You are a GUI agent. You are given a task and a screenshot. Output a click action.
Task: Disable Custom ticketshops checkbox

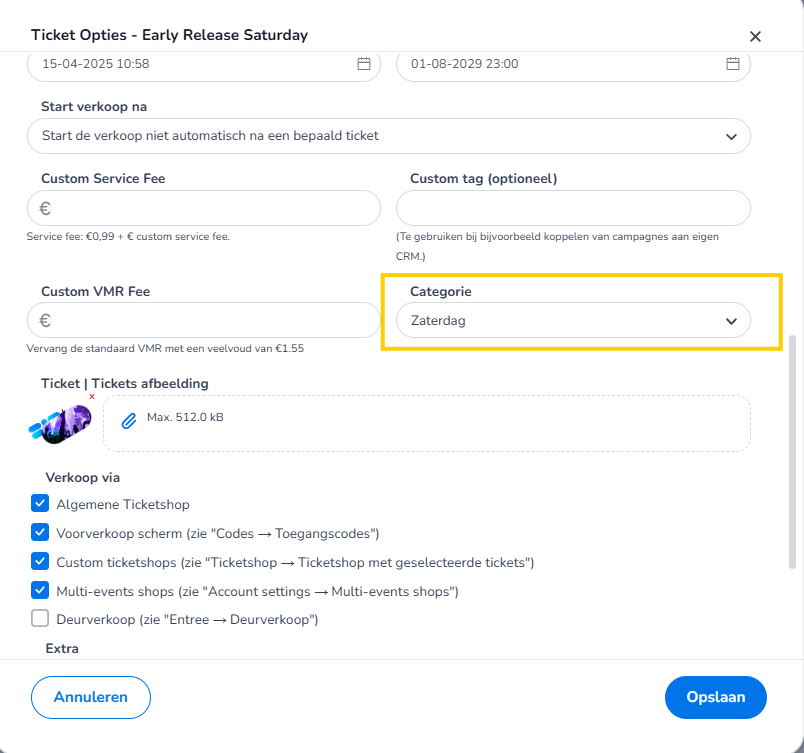(x=40, y=562)
